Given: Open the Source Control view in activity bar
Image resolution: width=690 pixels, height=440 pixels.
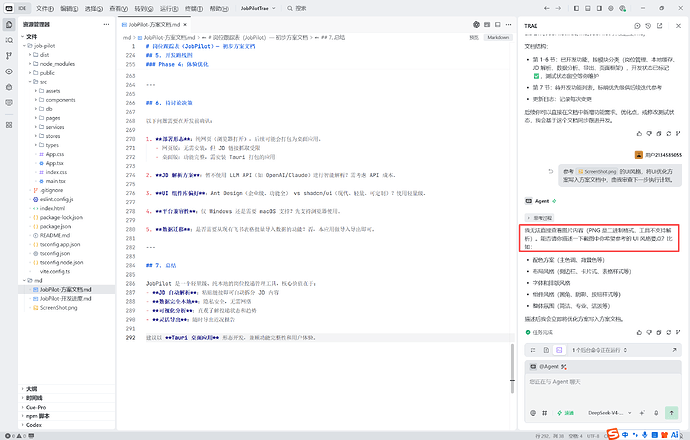Looking at the screenshot, I should point(9,56).
